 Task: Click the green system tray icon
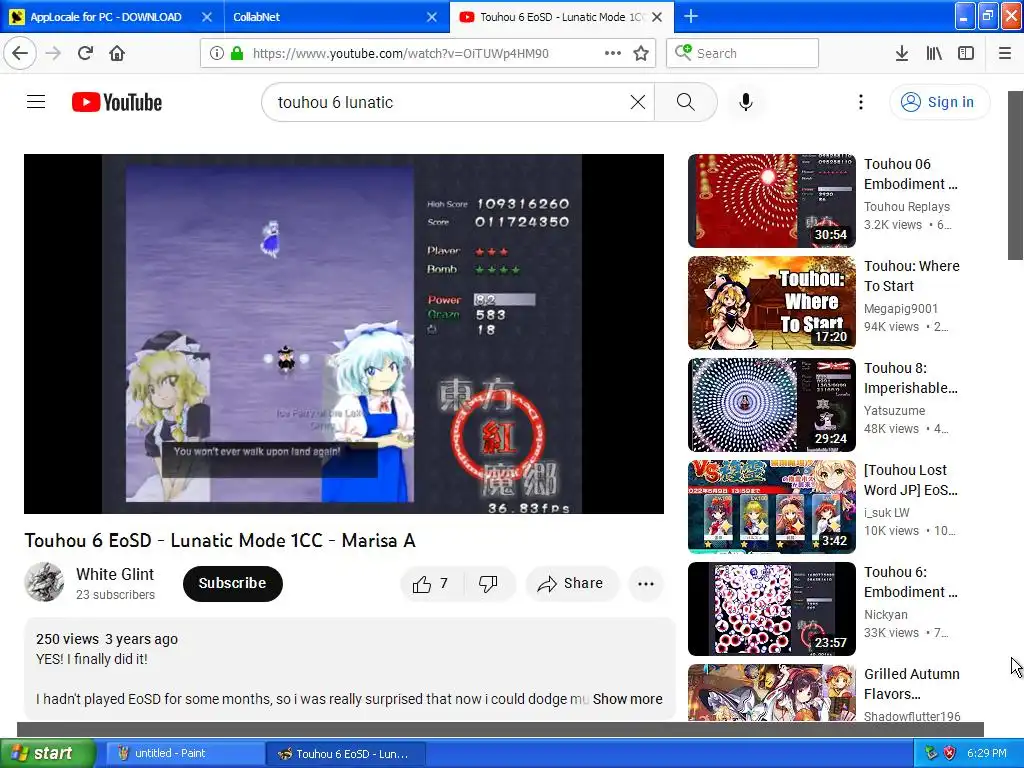coord(931,754)
